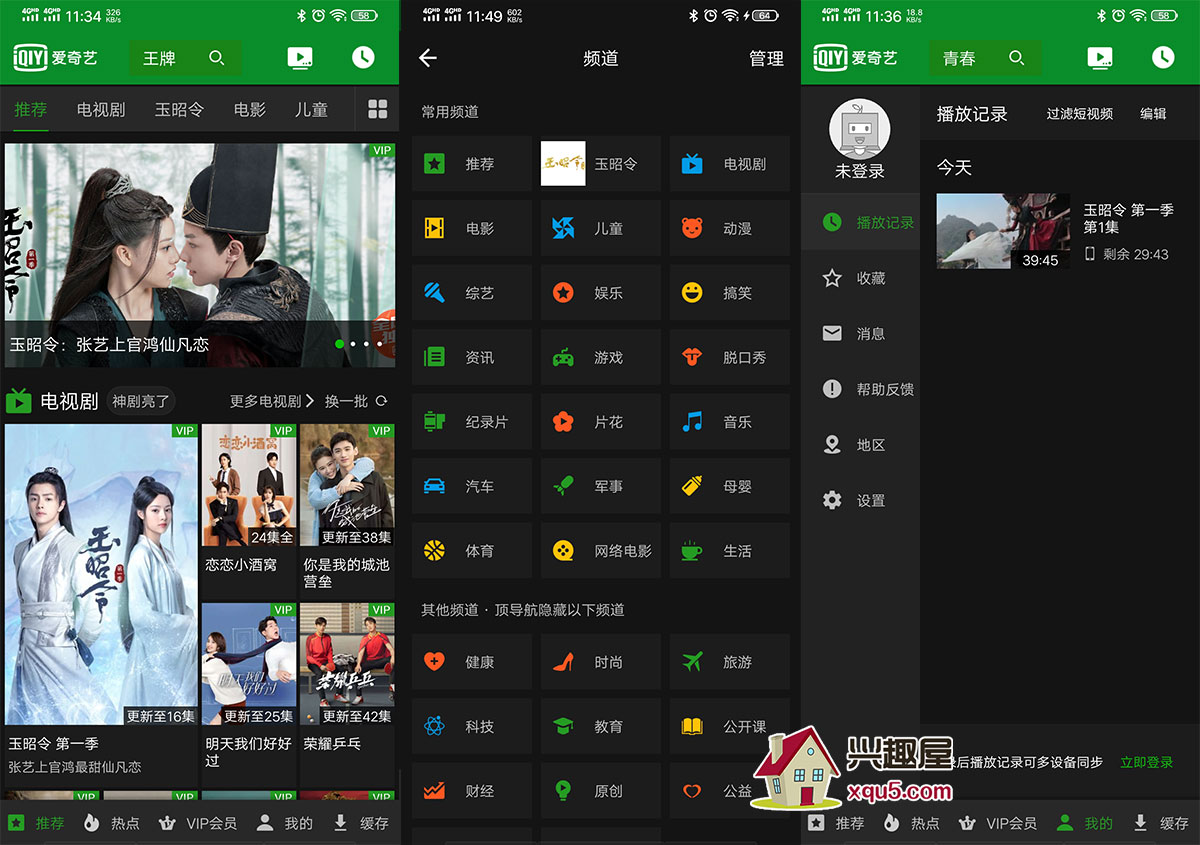Viewport: 1200px width, 845px height.
Task: Switch to the 玉昭令 top tab
Action: point(179,110)
